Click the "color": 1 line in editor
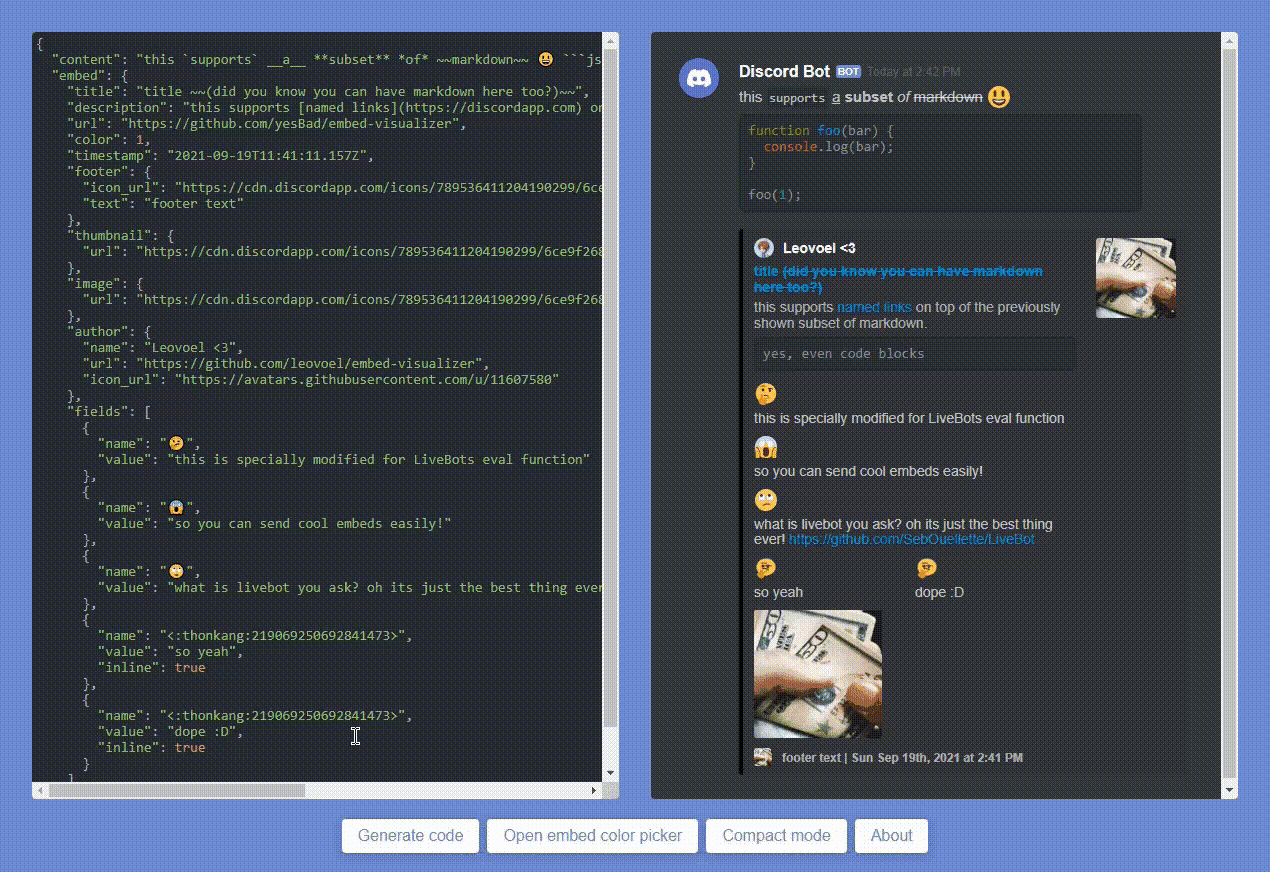This screenshot has height=872, width=1270. coord(109,139)
